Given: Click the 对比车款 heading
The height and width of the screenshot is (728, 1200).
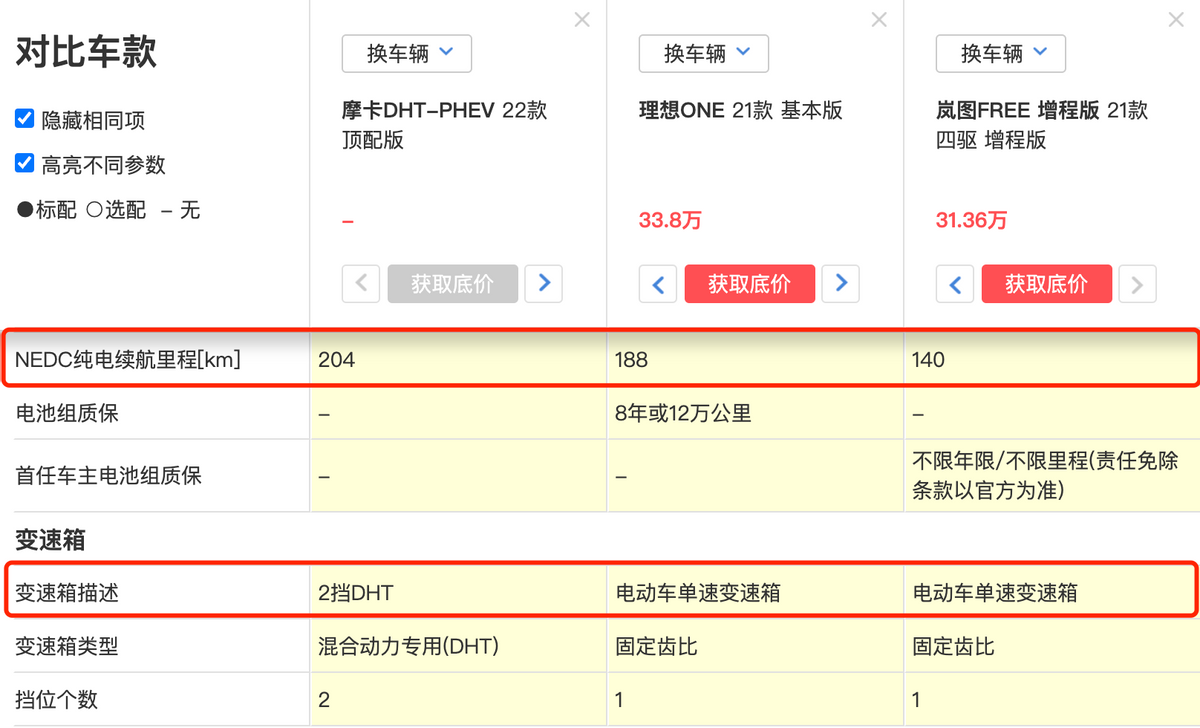Looking at the screenshot, I should 86,52.
